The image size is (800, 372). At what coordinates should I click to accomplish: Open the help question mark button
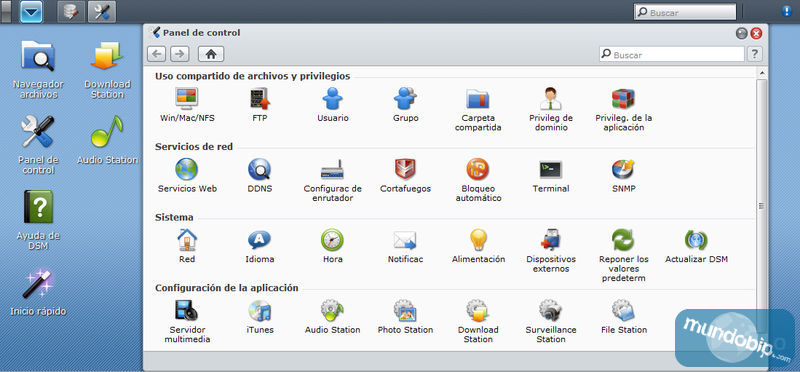(x=755, y=54)
